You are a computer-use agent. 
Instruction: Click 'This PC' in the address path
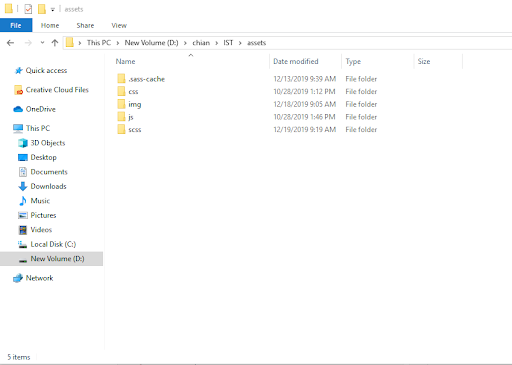coord(99,43)
